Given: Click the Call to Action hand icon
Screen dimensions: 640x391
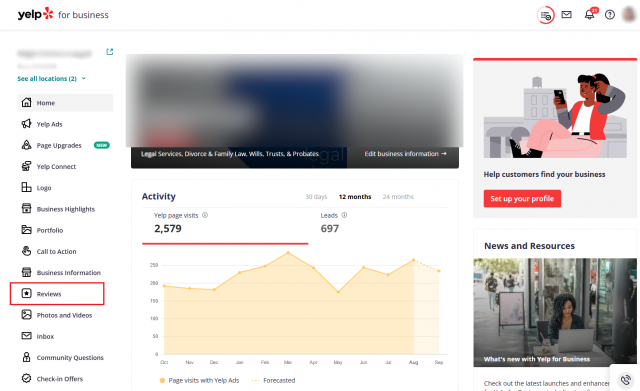Looking at the screenshot, I should click(x=26, y=251).
